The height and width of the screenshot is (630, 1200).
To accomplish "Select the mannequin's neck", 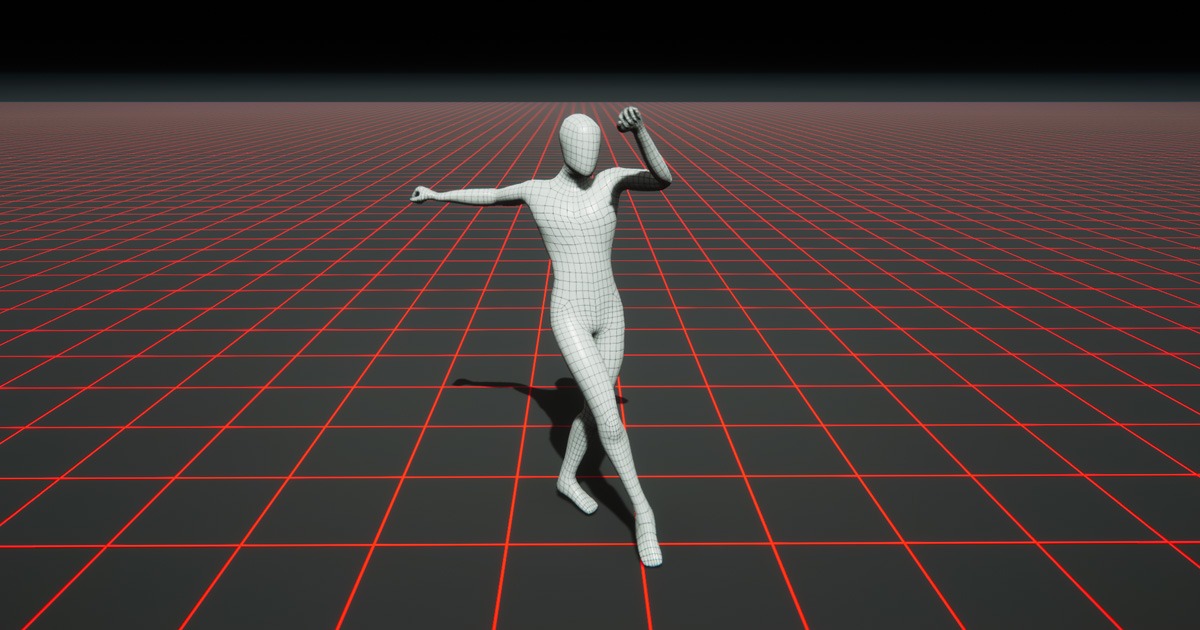I will [x=582, y=170].
